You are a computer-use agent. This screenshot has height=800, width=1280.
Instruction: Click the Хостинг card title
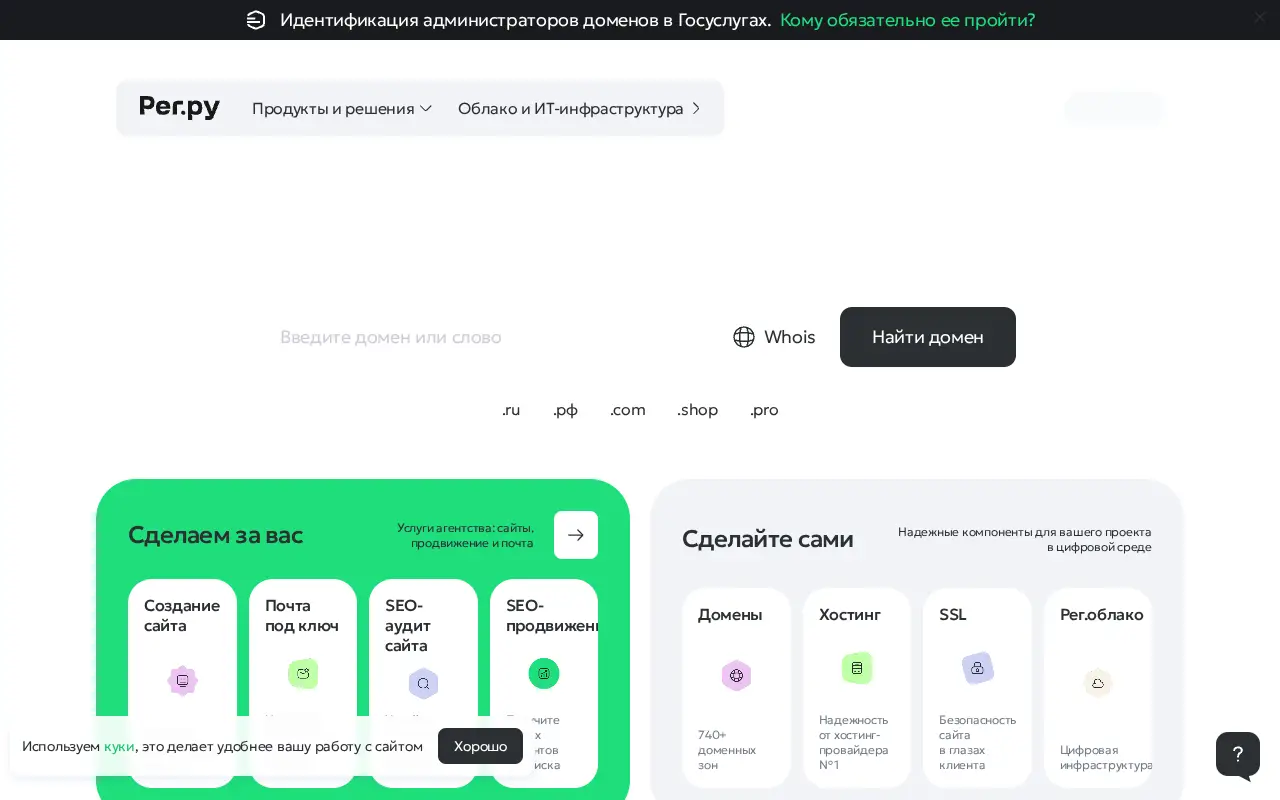(x=850, y=615)
